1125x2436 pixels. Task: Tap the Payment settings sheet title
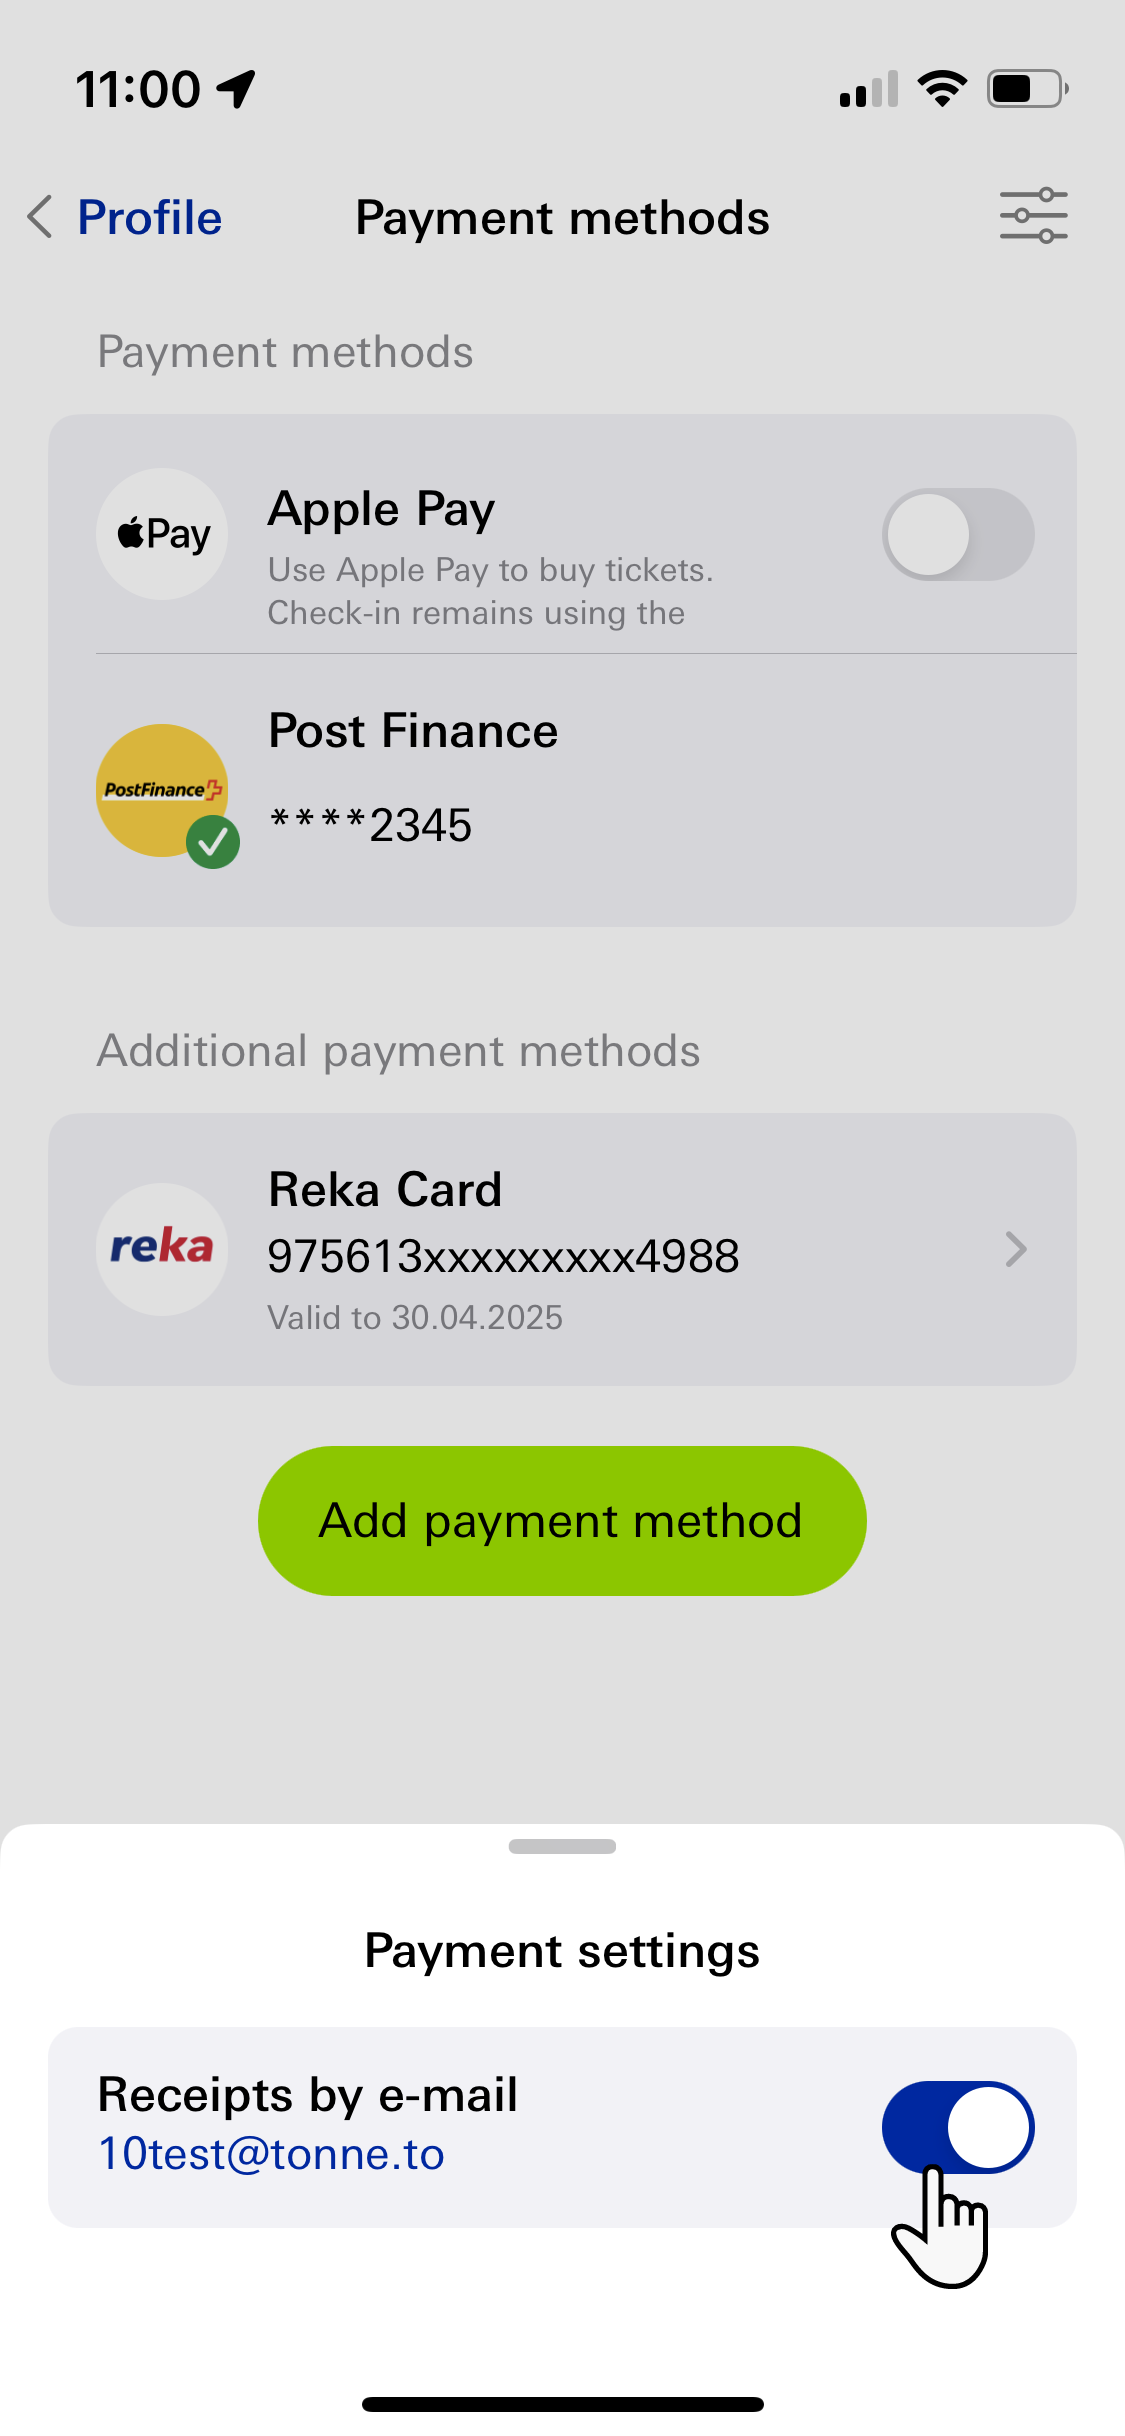562,1950
